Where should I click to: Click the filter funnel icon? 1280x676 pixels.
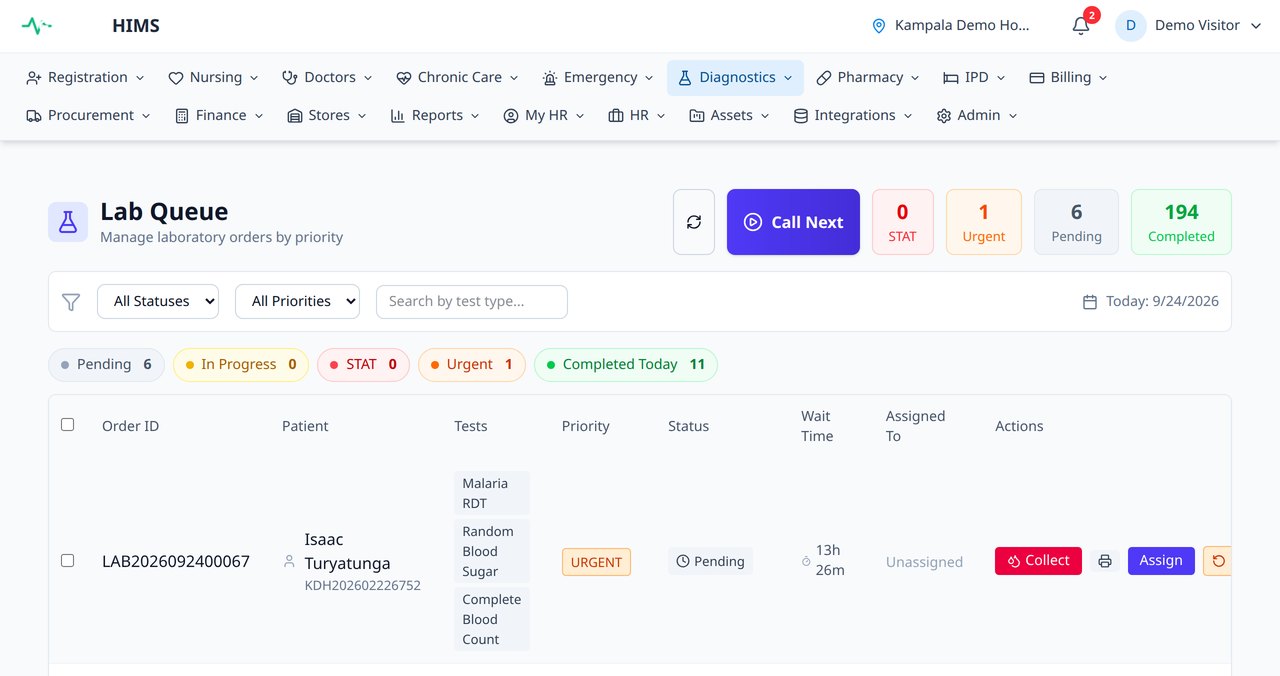(x=71, y=301)
